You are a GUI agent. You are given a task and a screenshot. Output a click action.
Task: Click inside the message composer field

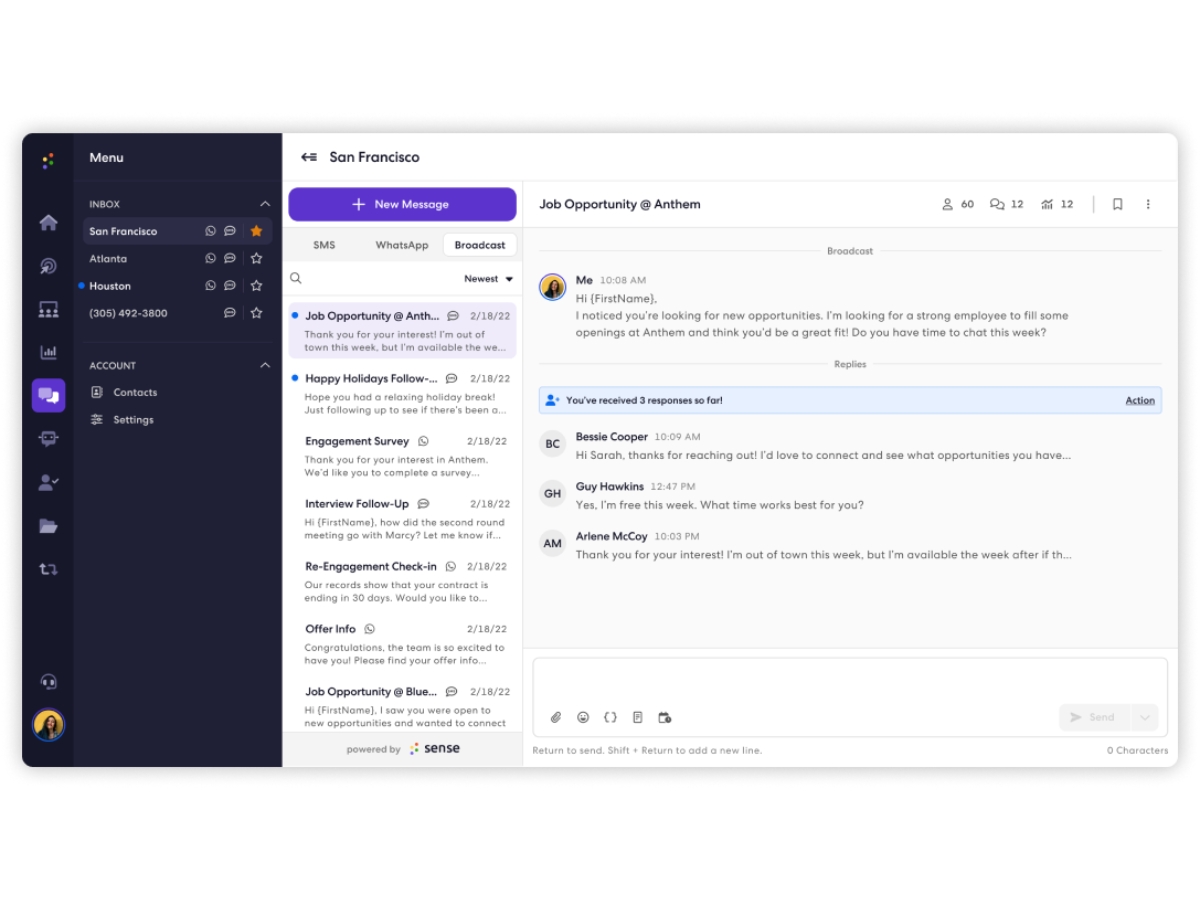850,681
